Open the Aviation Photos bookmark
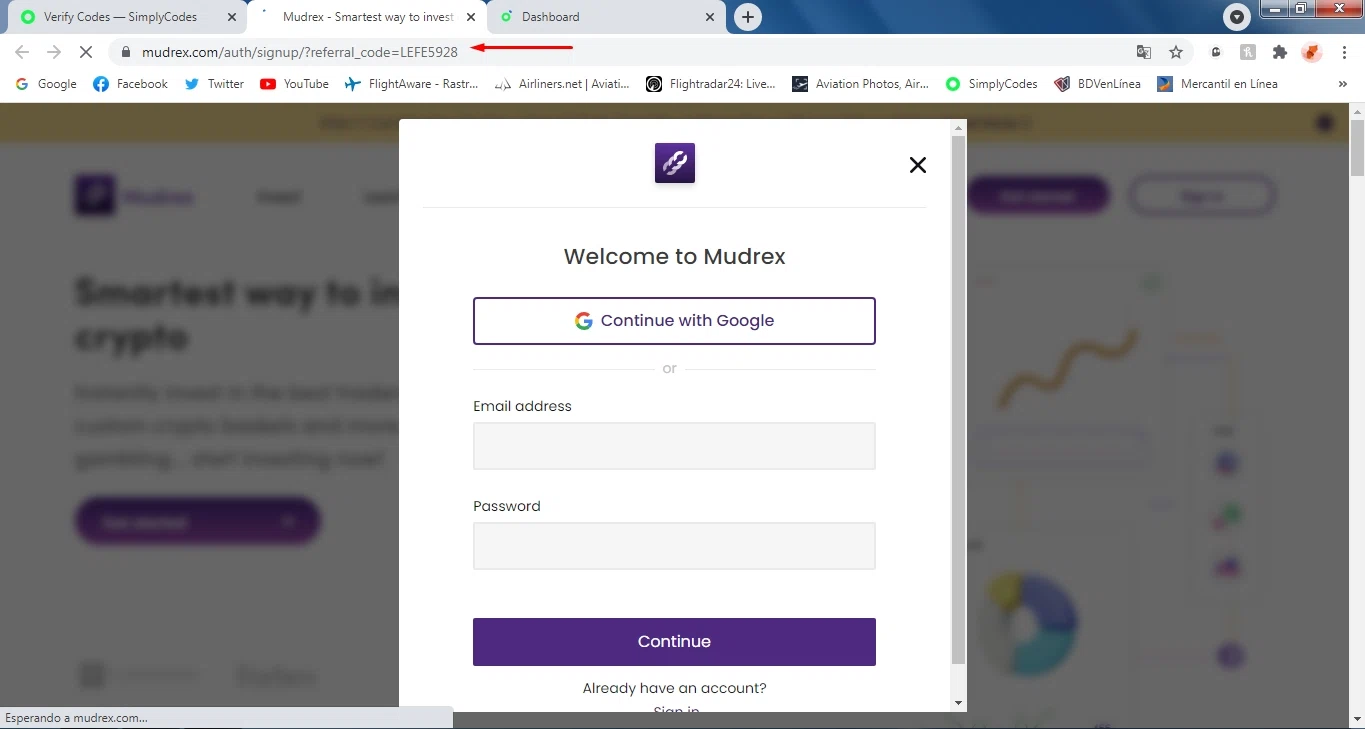Viewport: 1365px width, 729px height. coord(860,84)
